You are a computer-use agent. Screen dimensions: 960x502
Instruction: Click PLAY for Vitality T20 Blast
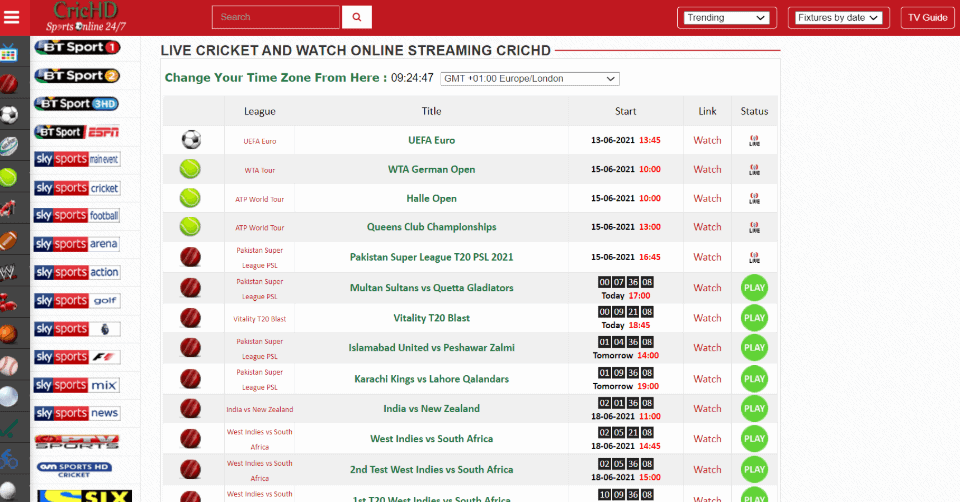pyautogui.click(x=754, y=318)
